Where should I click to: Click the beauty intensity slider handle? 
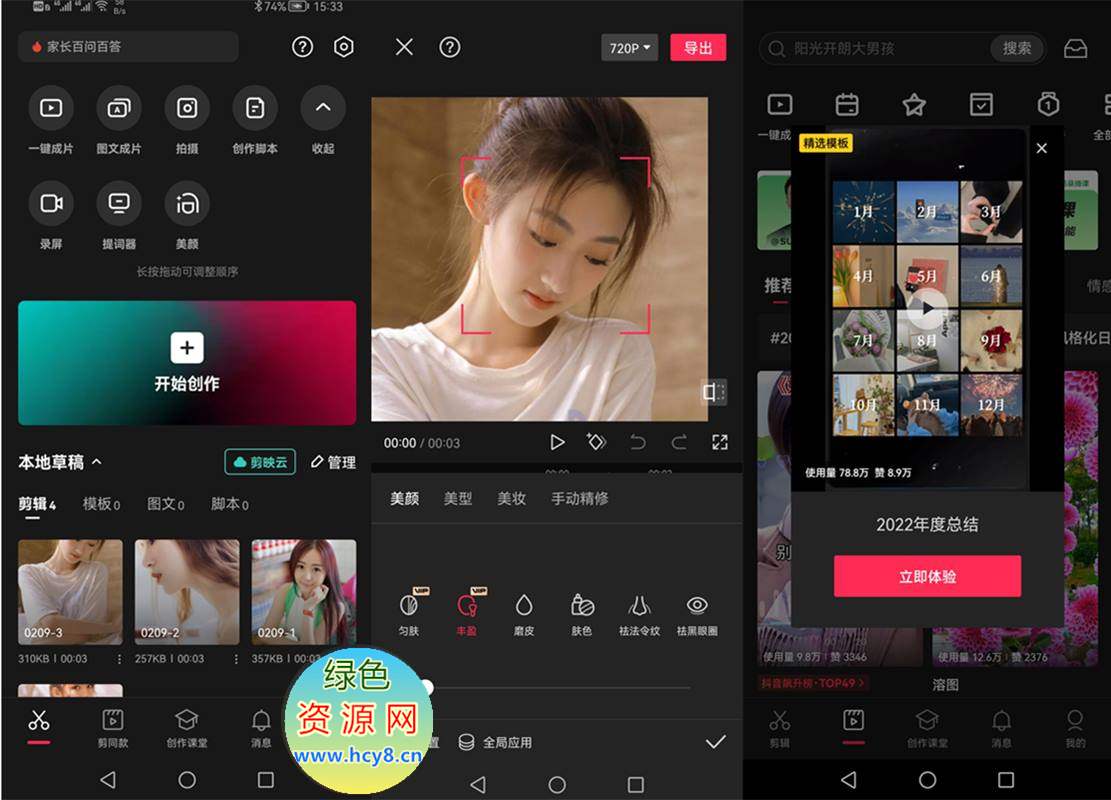point(427,687)
